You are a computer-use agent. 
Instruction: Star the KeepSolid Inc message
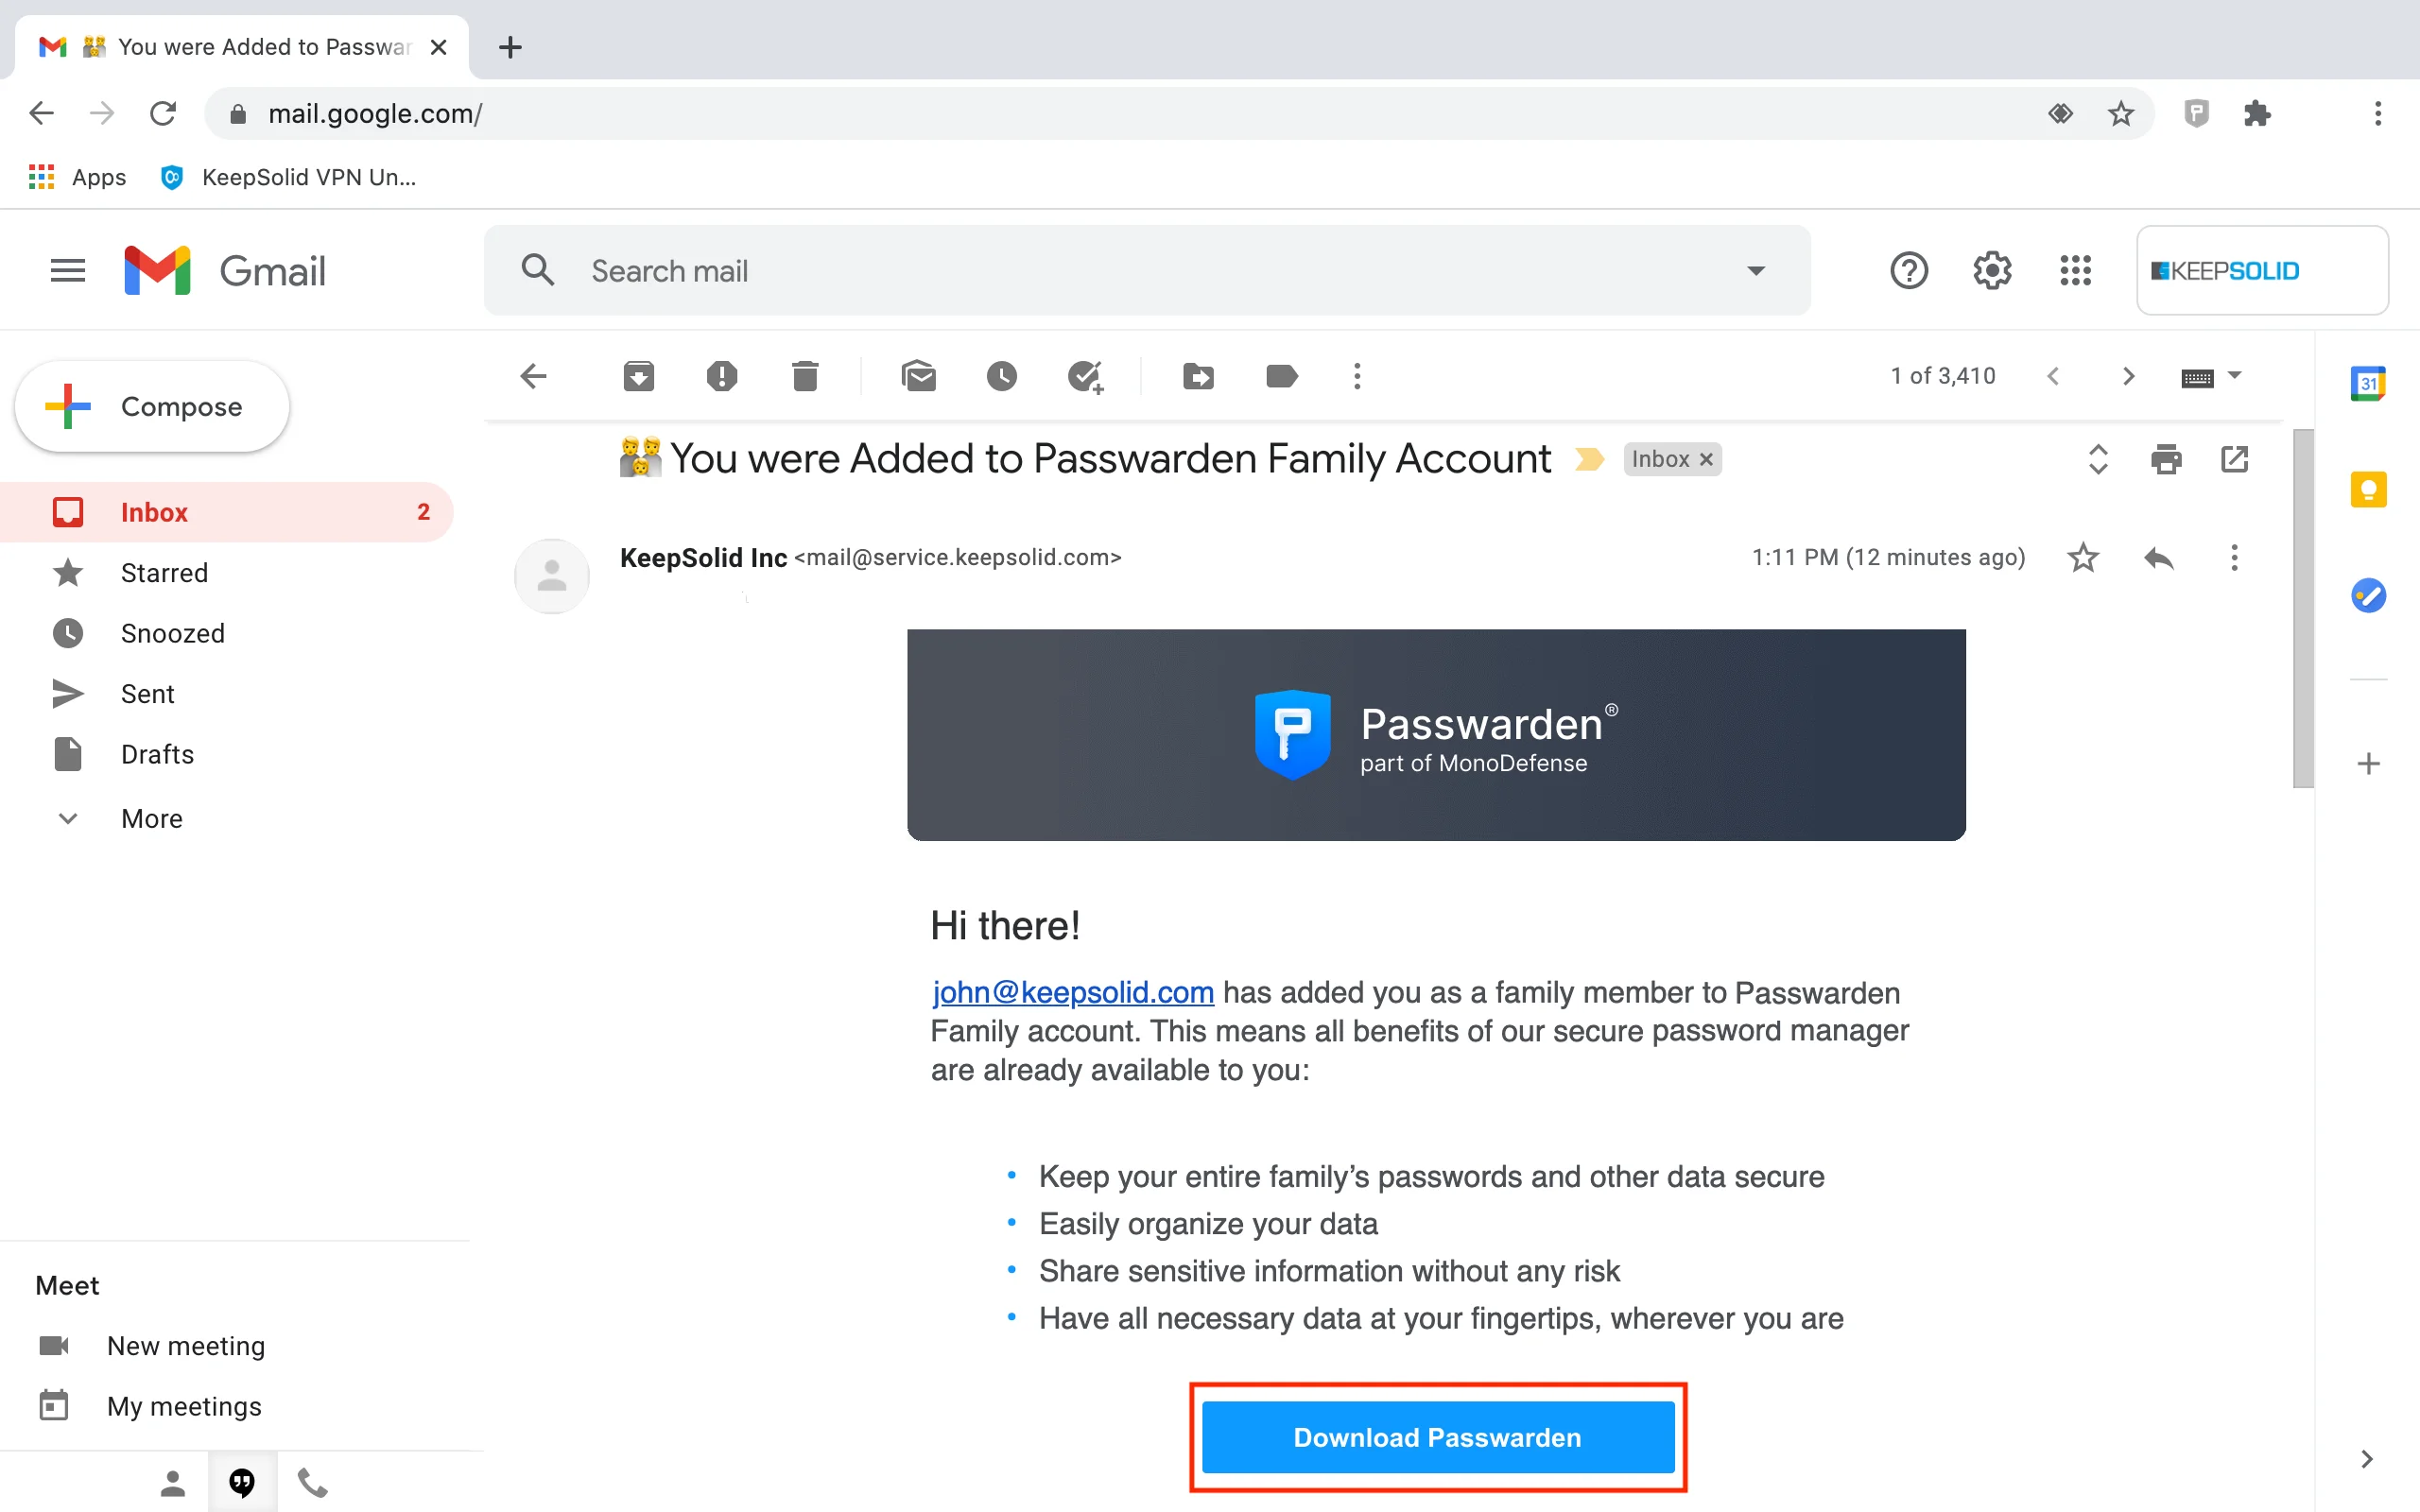coord(2083,557)
